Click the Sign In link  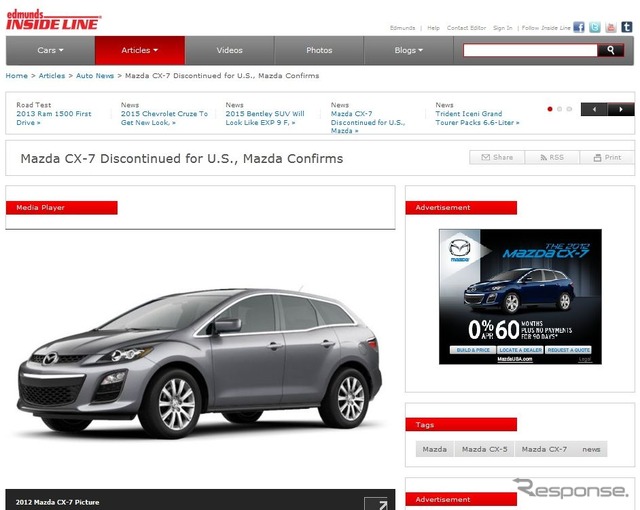(x=502, y=28)
